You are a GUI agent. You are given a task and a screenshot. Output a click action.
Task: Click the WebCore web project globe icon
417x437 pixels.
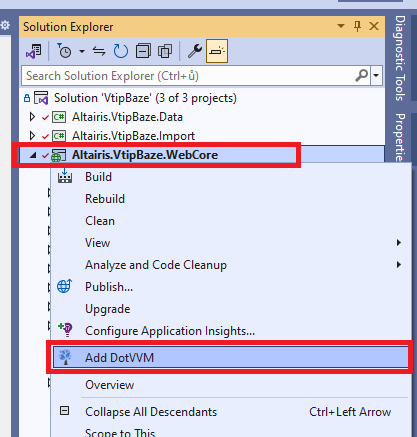click(x=58, y=155)
